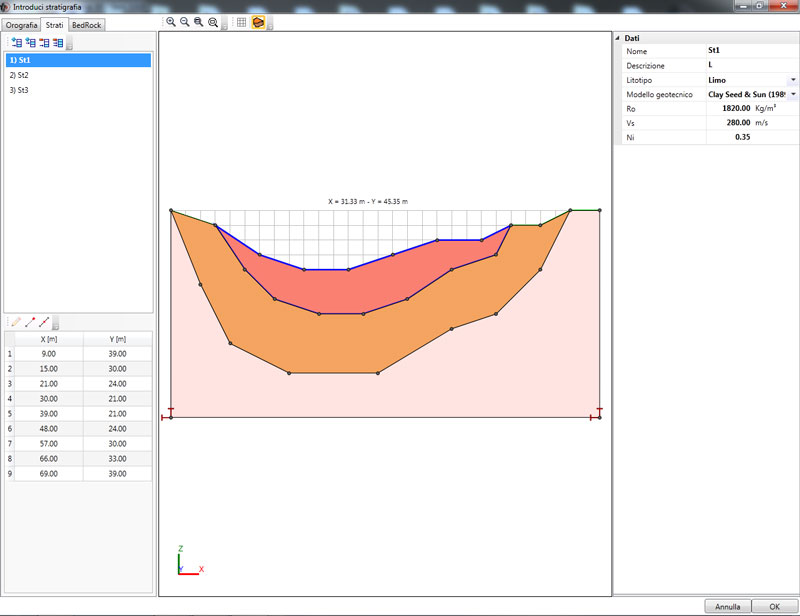The image size is (800, 616).
Task: Open the grid/fill toolbar overflow handle
Action: click(270, 23)
